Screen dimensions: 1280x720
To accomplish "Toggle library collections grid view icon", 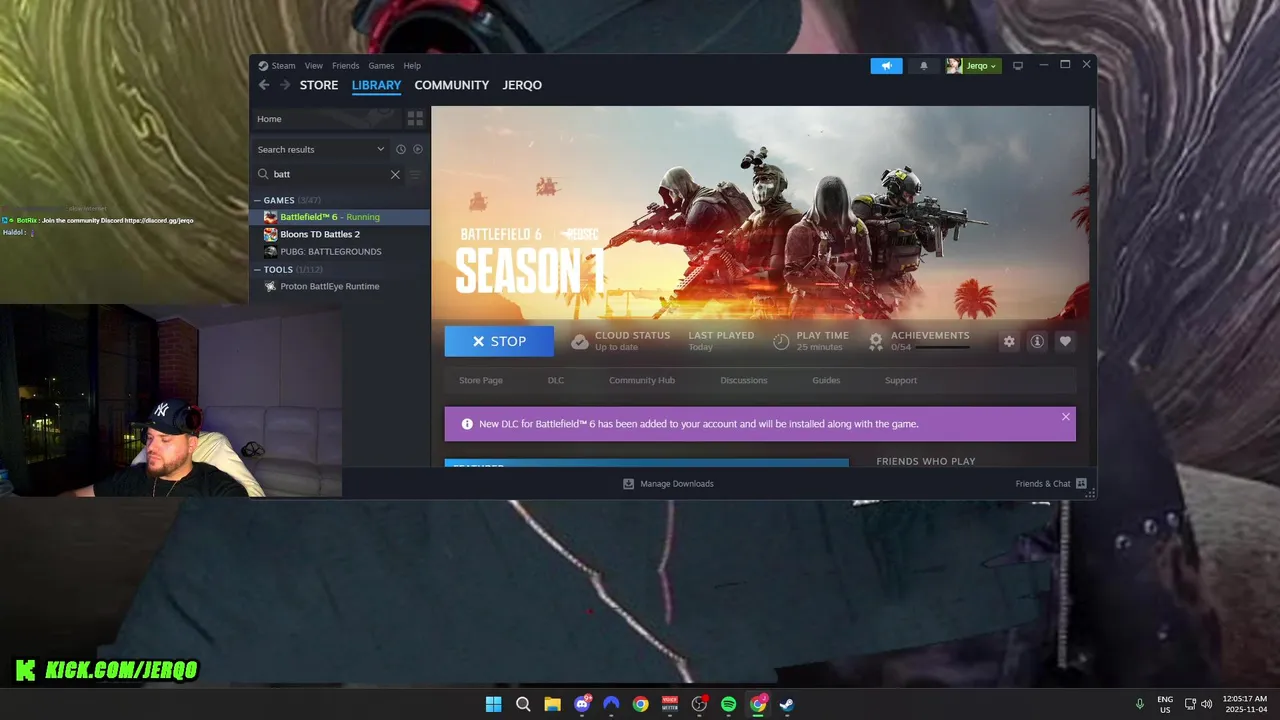I will pos(415,119).
